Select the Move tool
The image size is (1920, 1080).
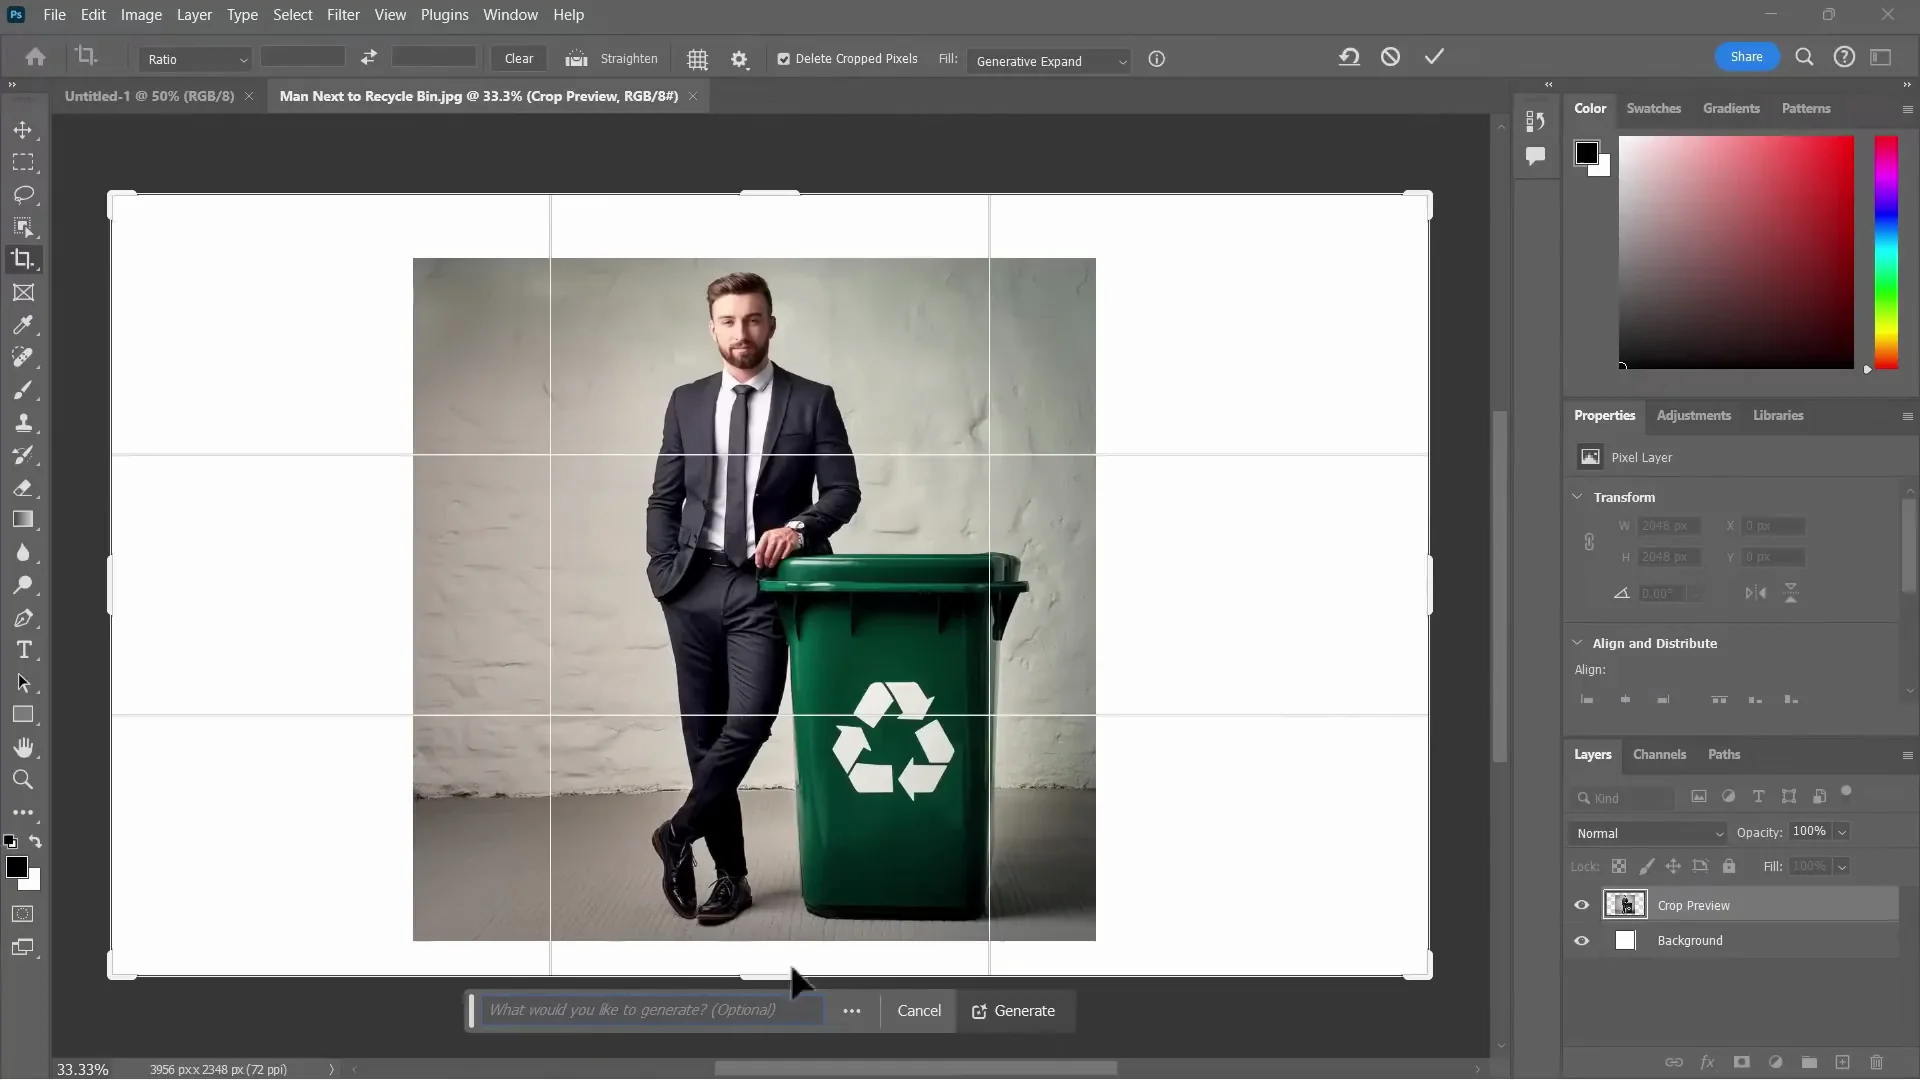click(x=23, y=130)
